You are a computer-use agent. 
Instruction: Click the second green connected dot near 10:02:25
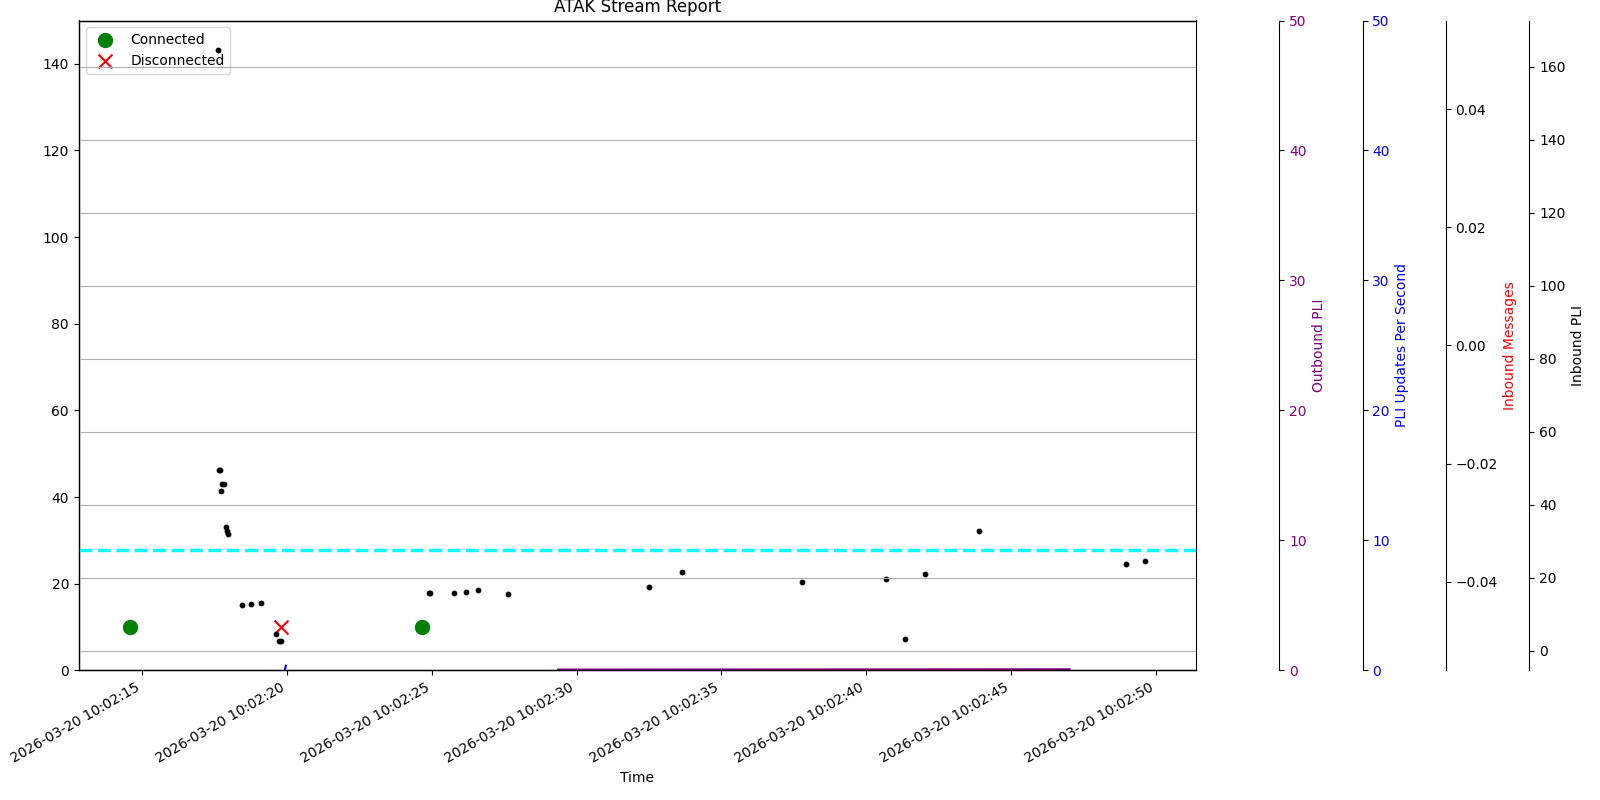422,627
